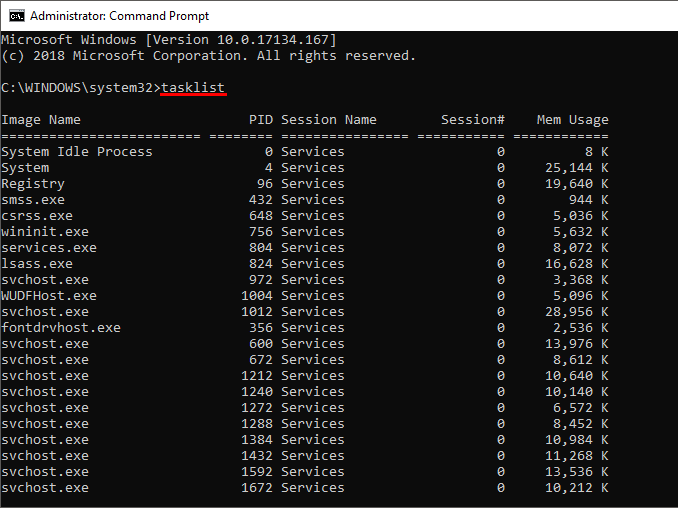Click the Administrator: Command Prompt title text
The width and height of the screenshot is (678, 508).
[119, 16]
